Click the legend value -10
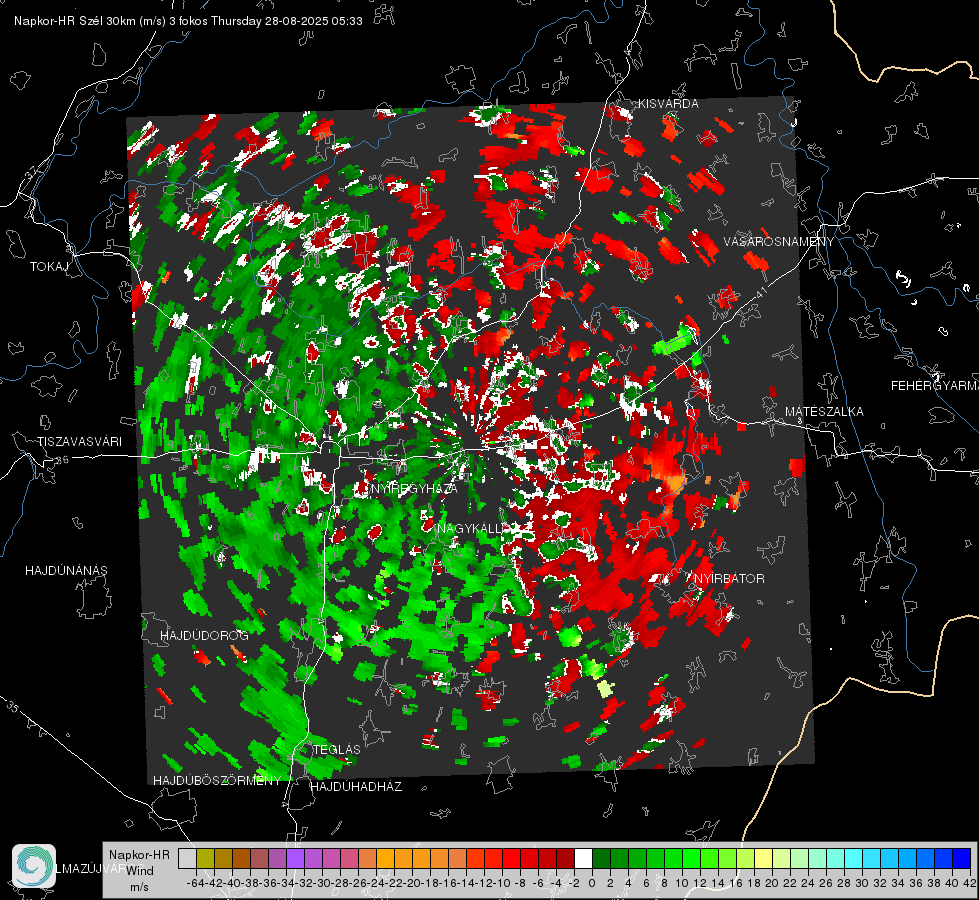This screenshot has height=900, width=979. pos(502,883)
